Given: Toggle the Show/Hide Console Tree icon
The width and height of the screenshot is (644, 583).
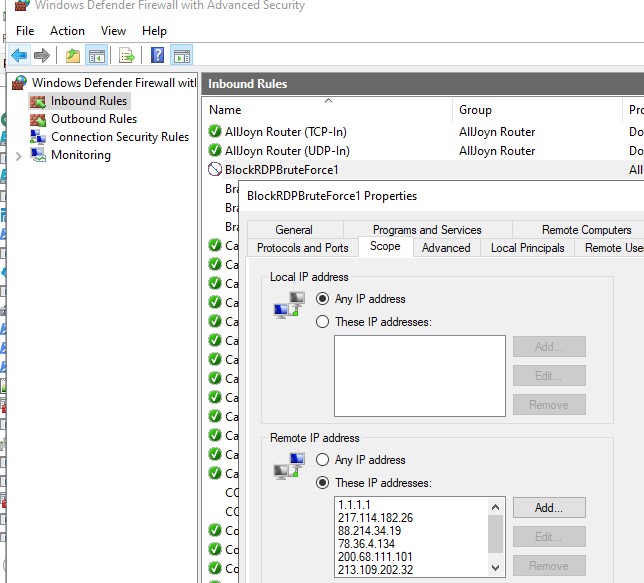Looking at the screenshot, I should [x=97, y=55].
